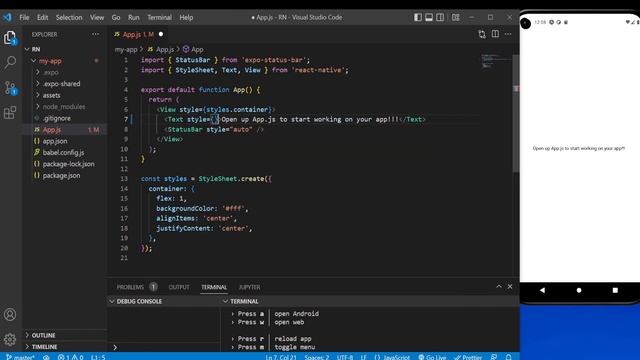Close the bottom panel

click(x=510, y=287)
